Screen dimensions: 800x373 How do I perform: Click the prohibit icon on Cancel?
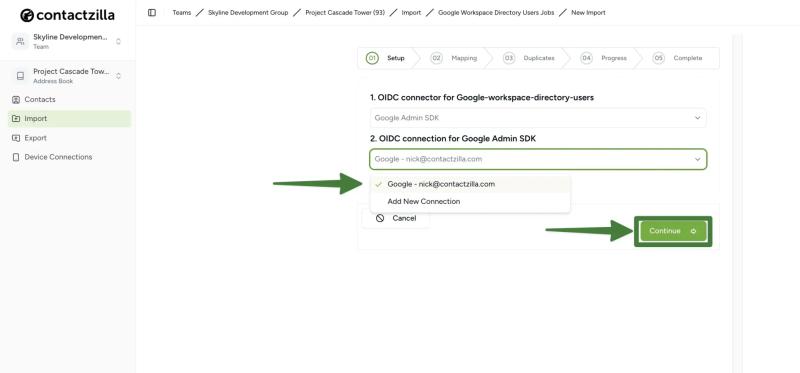point(380,218)
